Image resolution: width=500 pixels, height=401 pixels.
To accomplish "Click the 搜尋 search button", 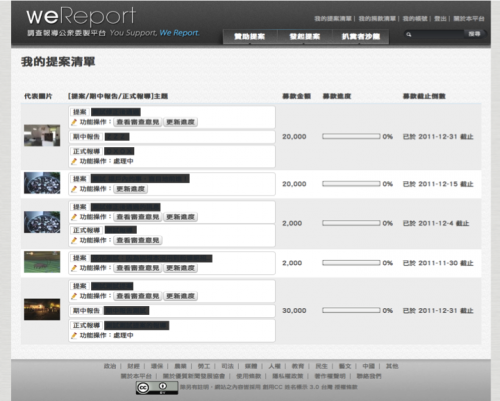I will click(x=474, y=34).
